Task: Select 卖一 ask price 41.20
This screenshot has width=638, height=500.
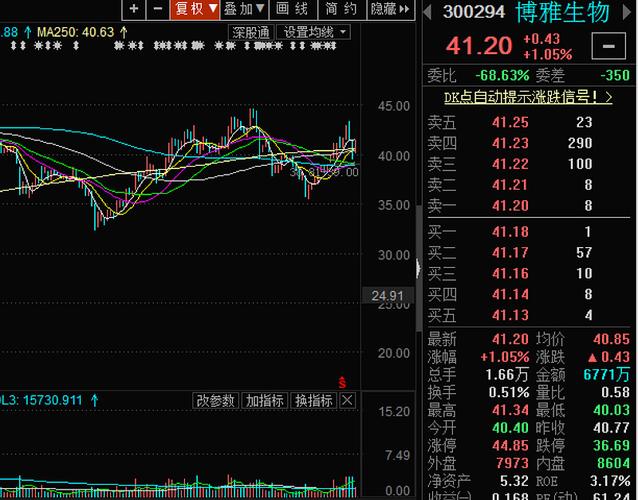Action: (x=510, y=205)
